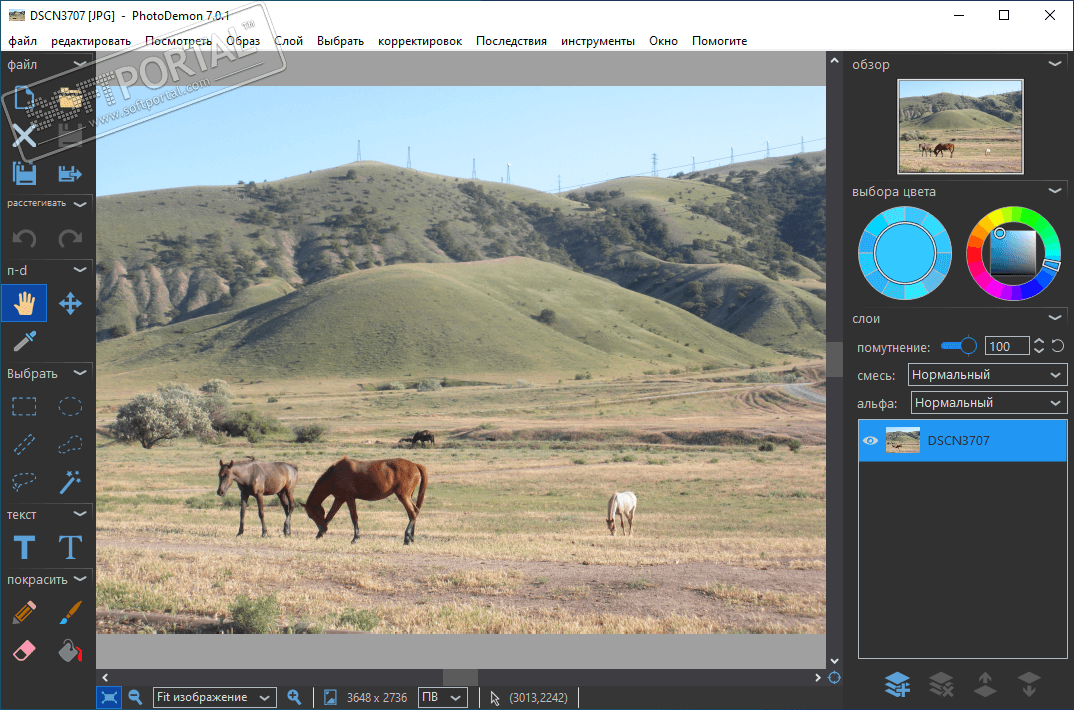The height and width of the screenshot is (710, 1074).
Task: Zoom in with the plus magnifier
Action: coord(295,698)
